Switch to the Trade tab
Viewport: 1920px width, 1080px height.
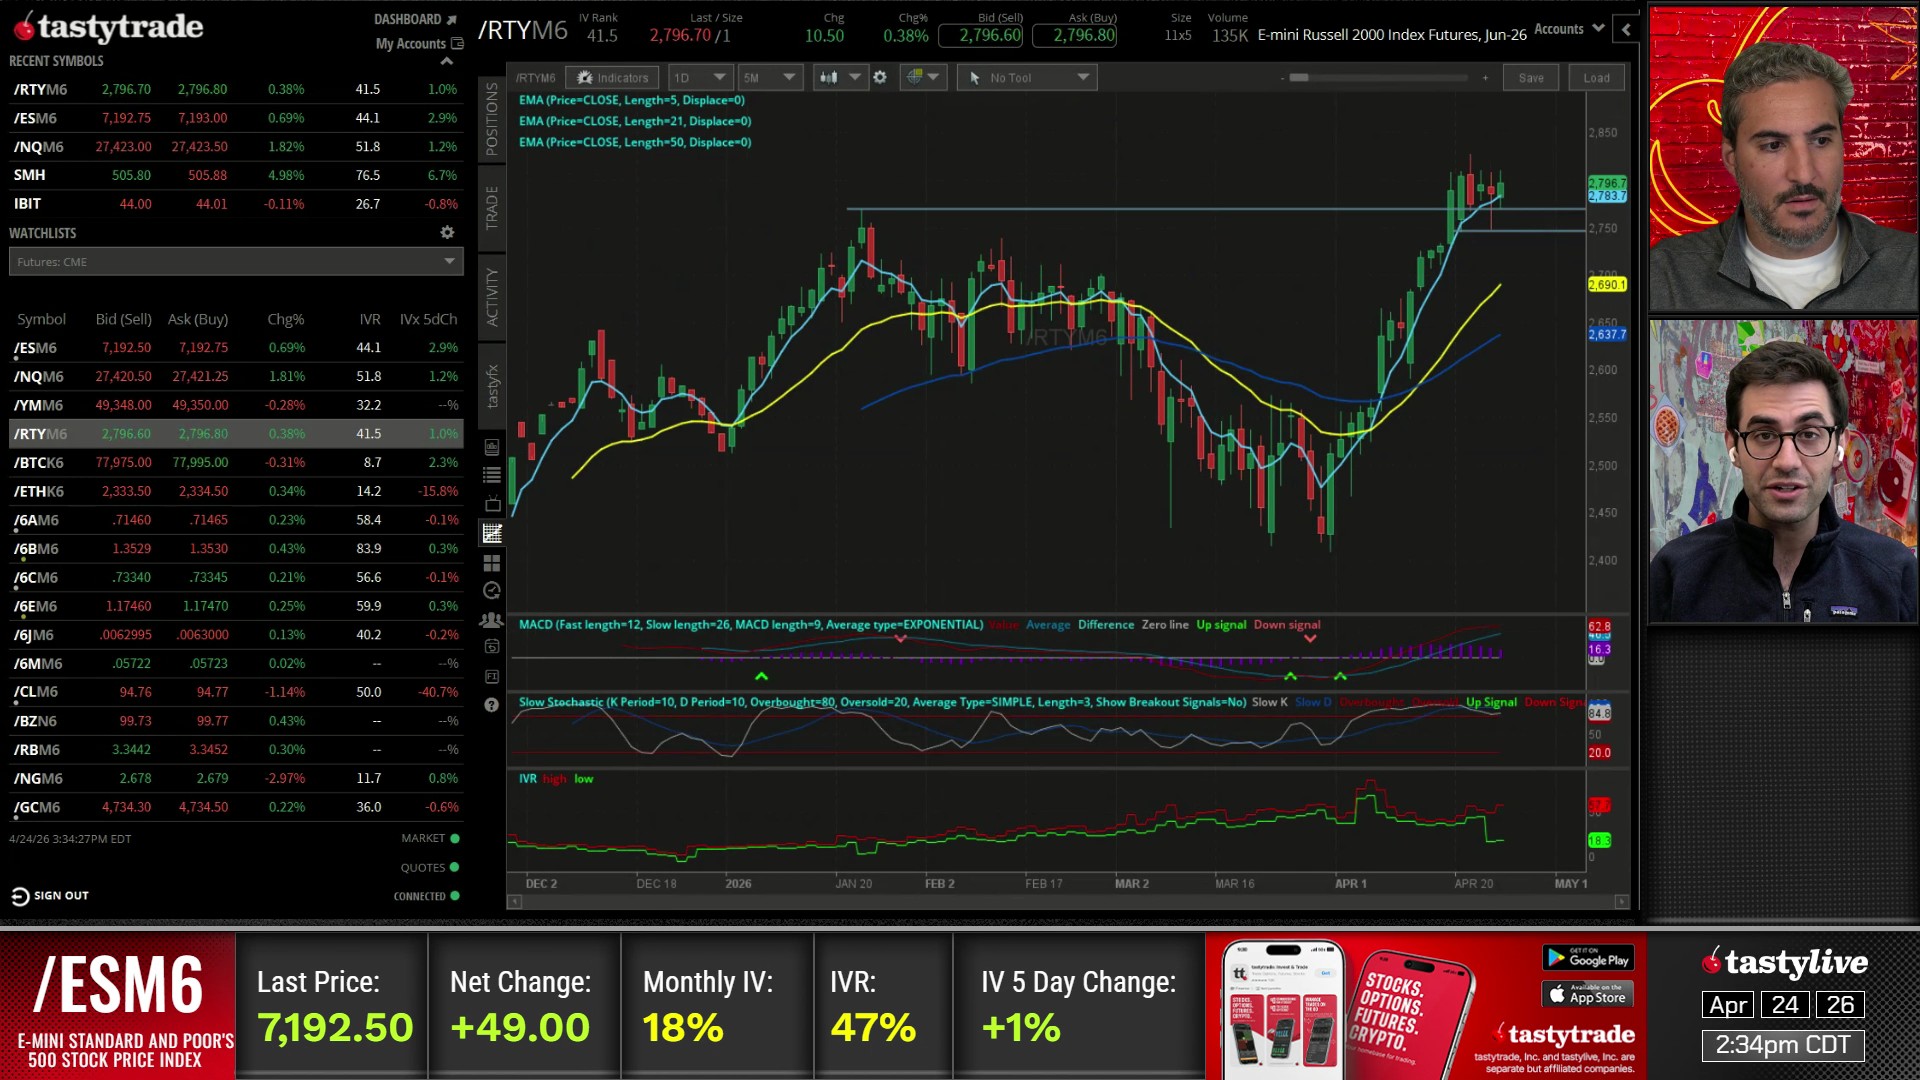point(492,208)
